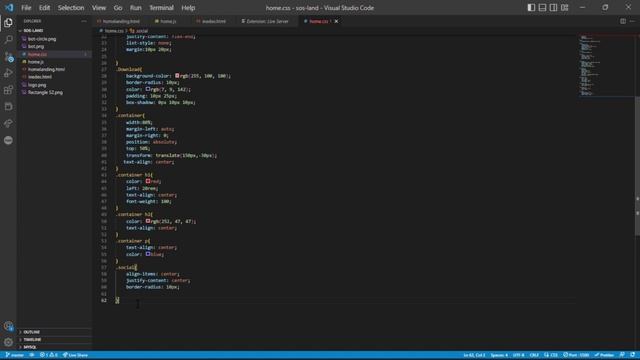640x360 pixels.
Task: Open editor More Actions ellipsis
Action: coord(632,21)
